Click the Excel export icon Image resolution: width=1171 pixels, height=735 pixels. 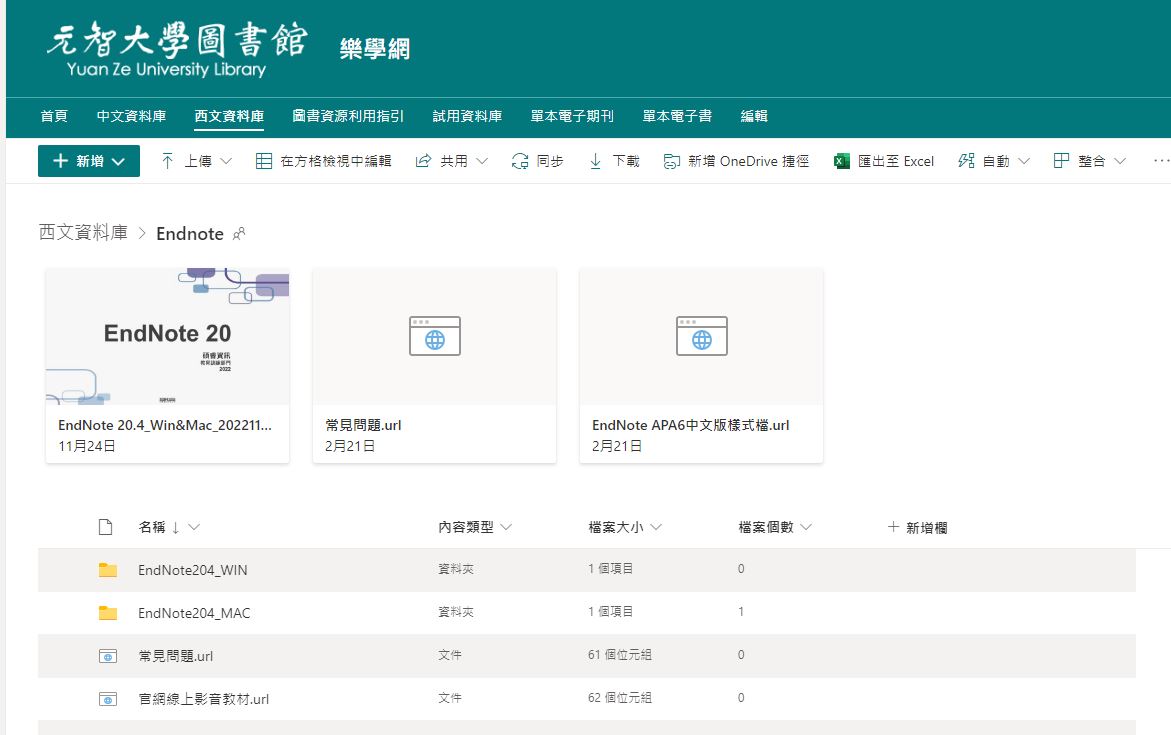pos(842,161)
